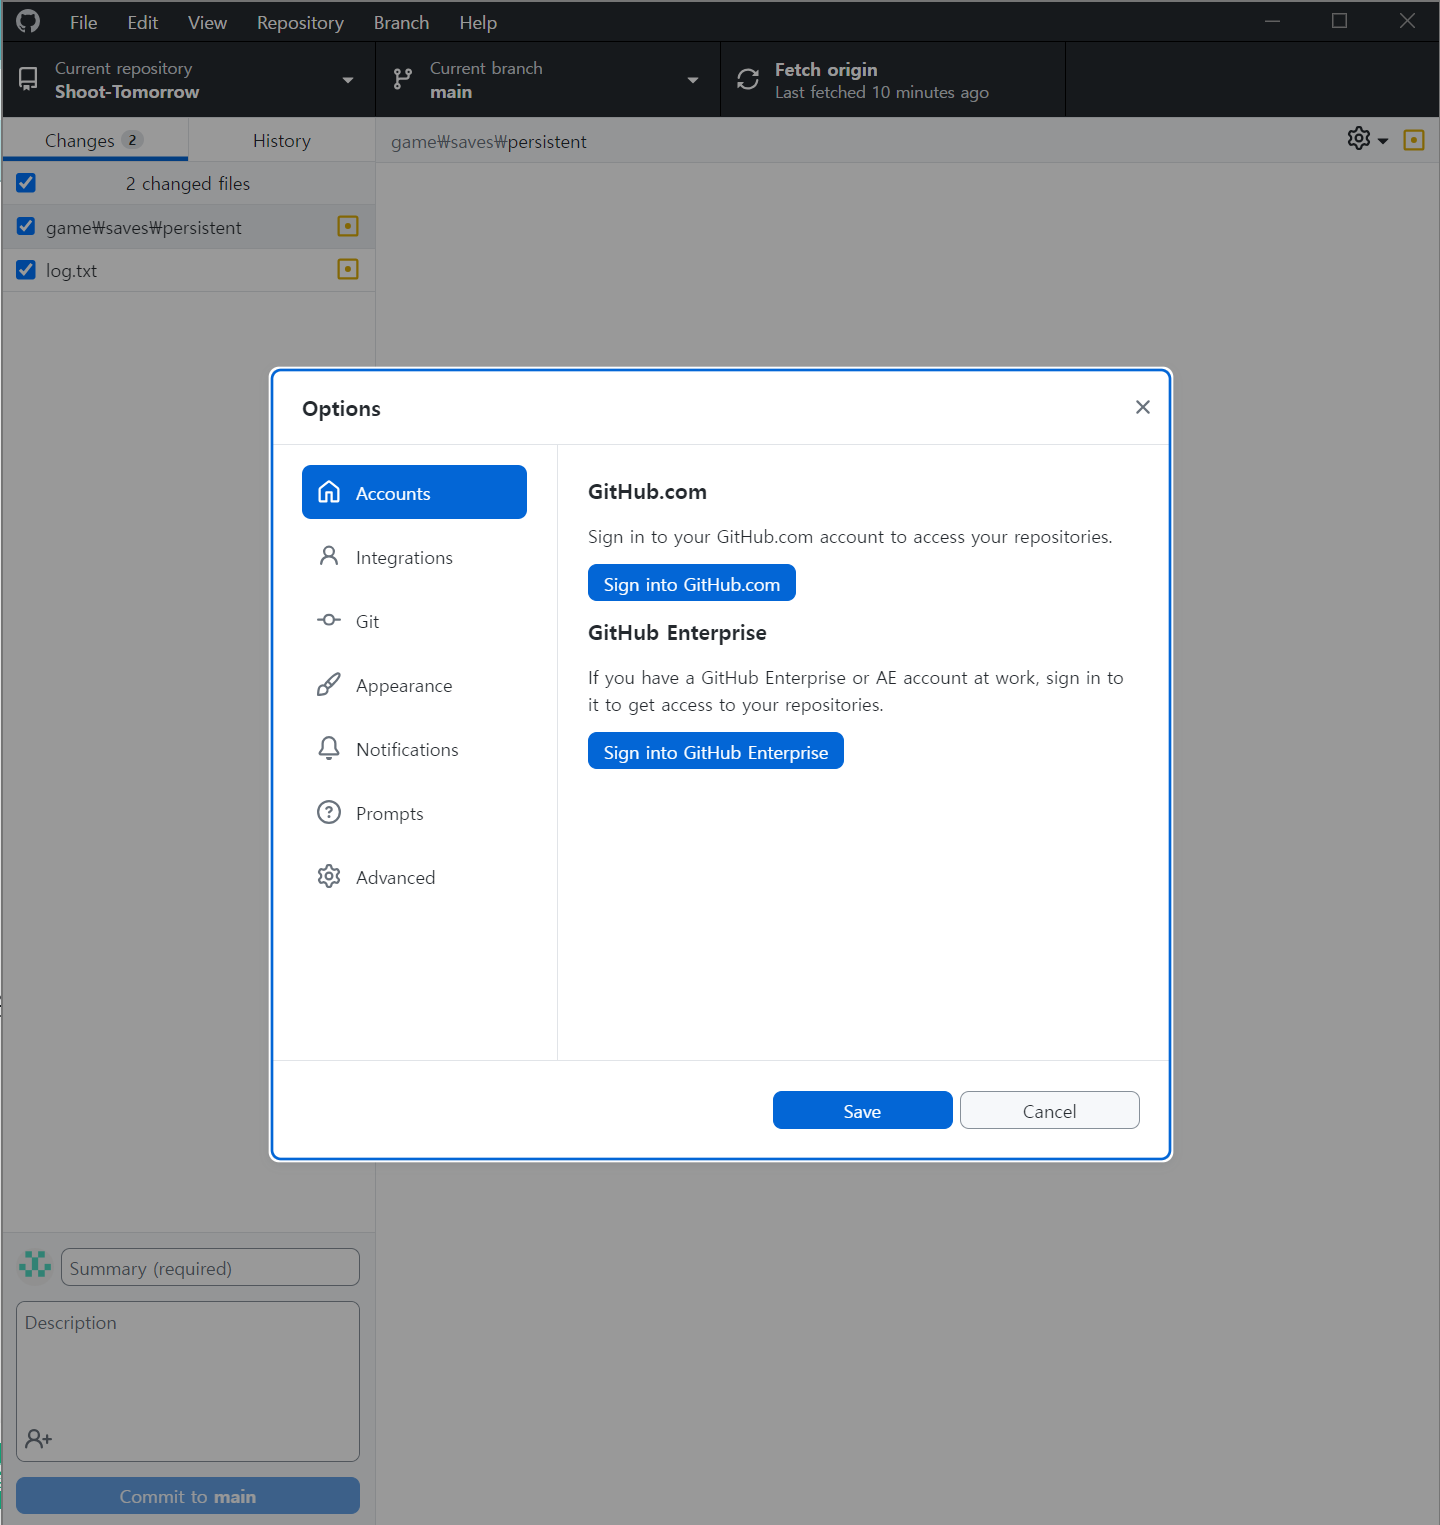Screen dimensions: 1440x1525
Task: Open the Repository menu
Action: click(300, 22)
